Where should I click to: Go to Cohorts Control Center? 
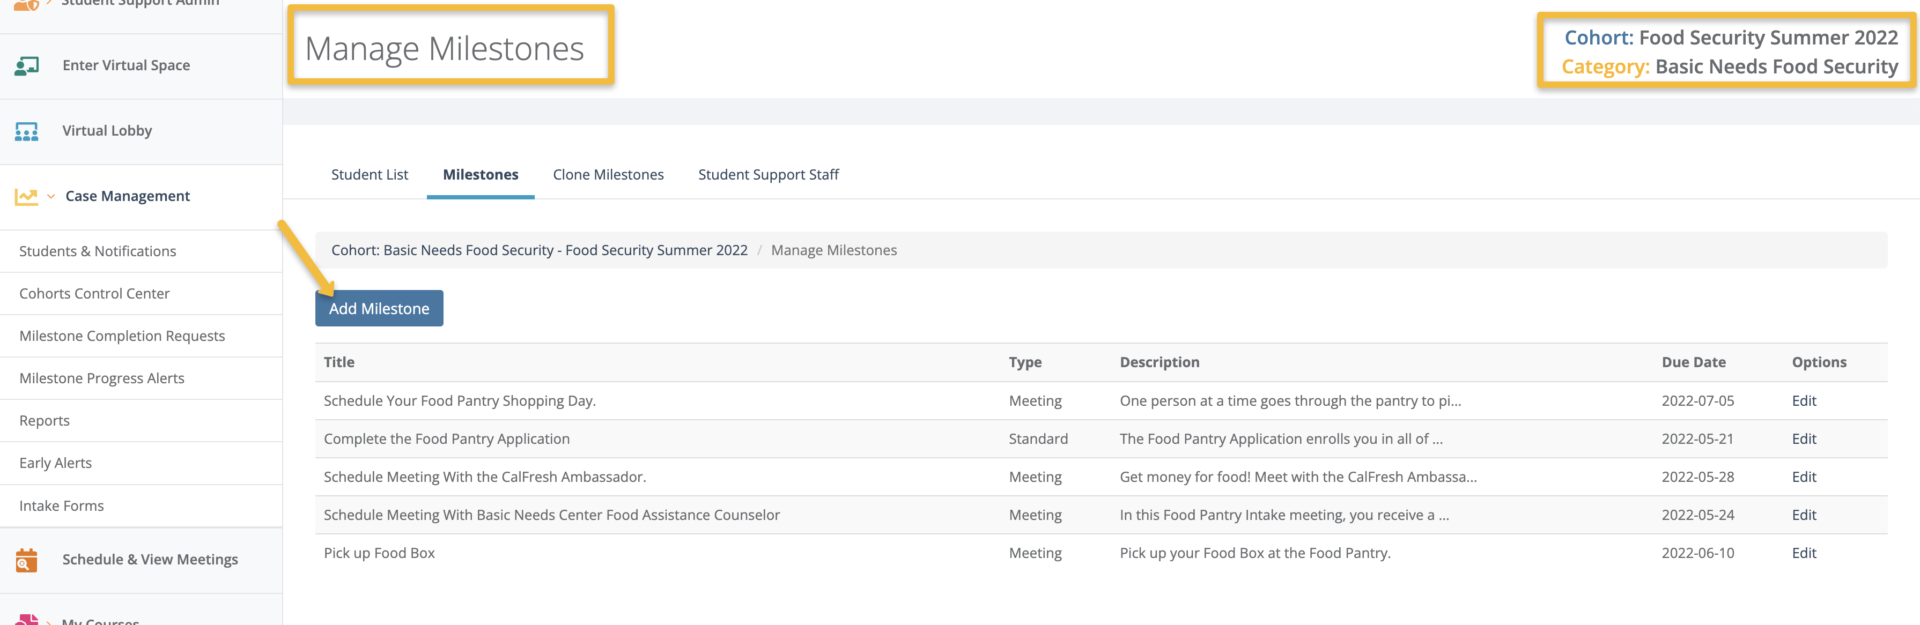[x=94, y=294]
